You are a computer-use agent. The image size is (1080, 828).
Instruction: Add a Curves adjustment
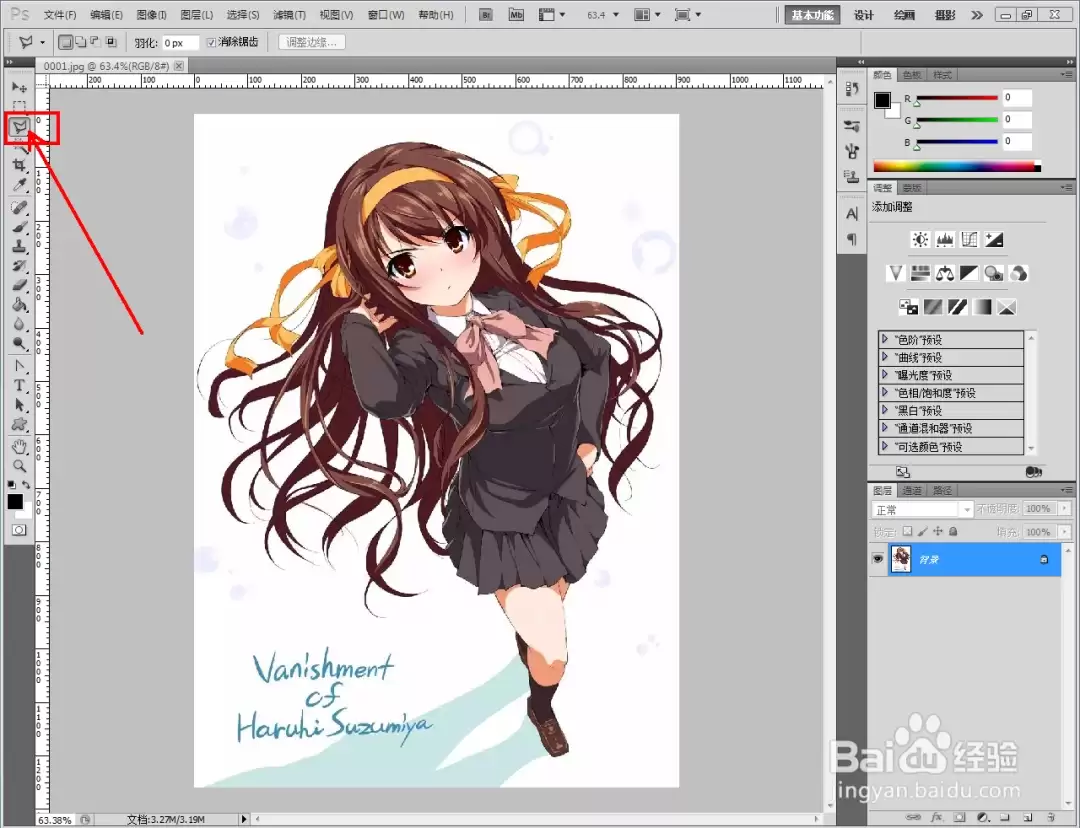click(x=969, y=239)
